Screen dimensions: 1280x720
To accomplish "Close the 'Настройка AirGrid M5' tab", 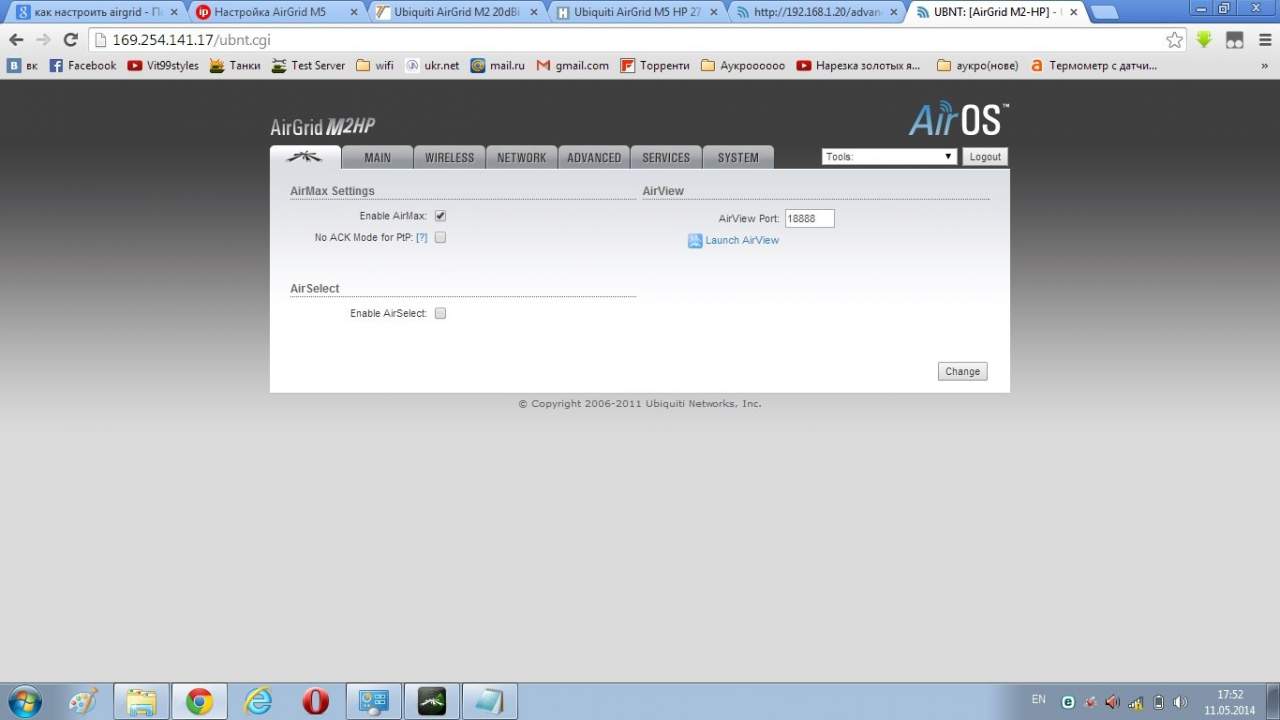I will pyautogui.click(x=353, y=13).
